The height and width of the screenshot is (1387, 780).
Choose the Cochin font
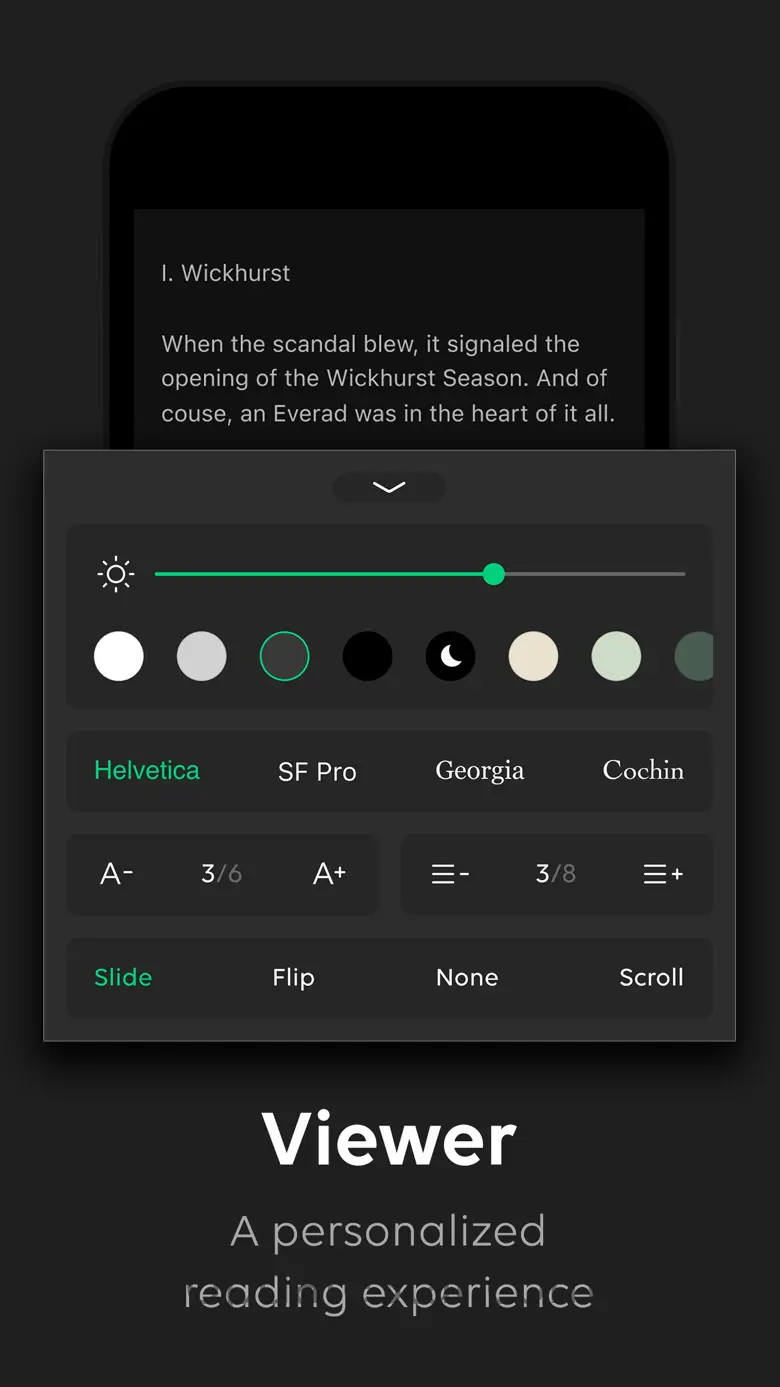tap(643, 771)
